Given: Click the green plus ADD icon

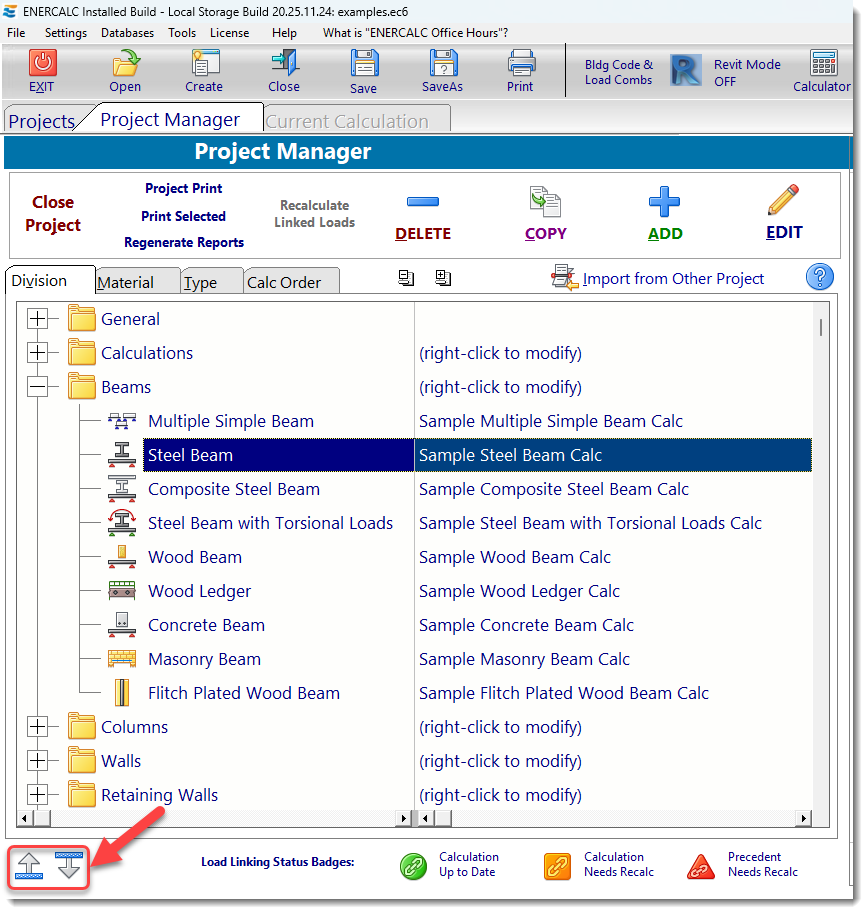Looking at the screenshot, I should point(664,203).
